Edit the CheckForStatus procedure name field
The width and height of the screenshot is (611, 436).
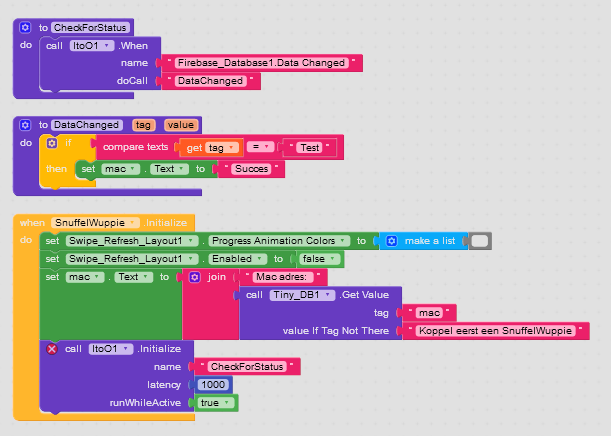(x=90, y=28)
